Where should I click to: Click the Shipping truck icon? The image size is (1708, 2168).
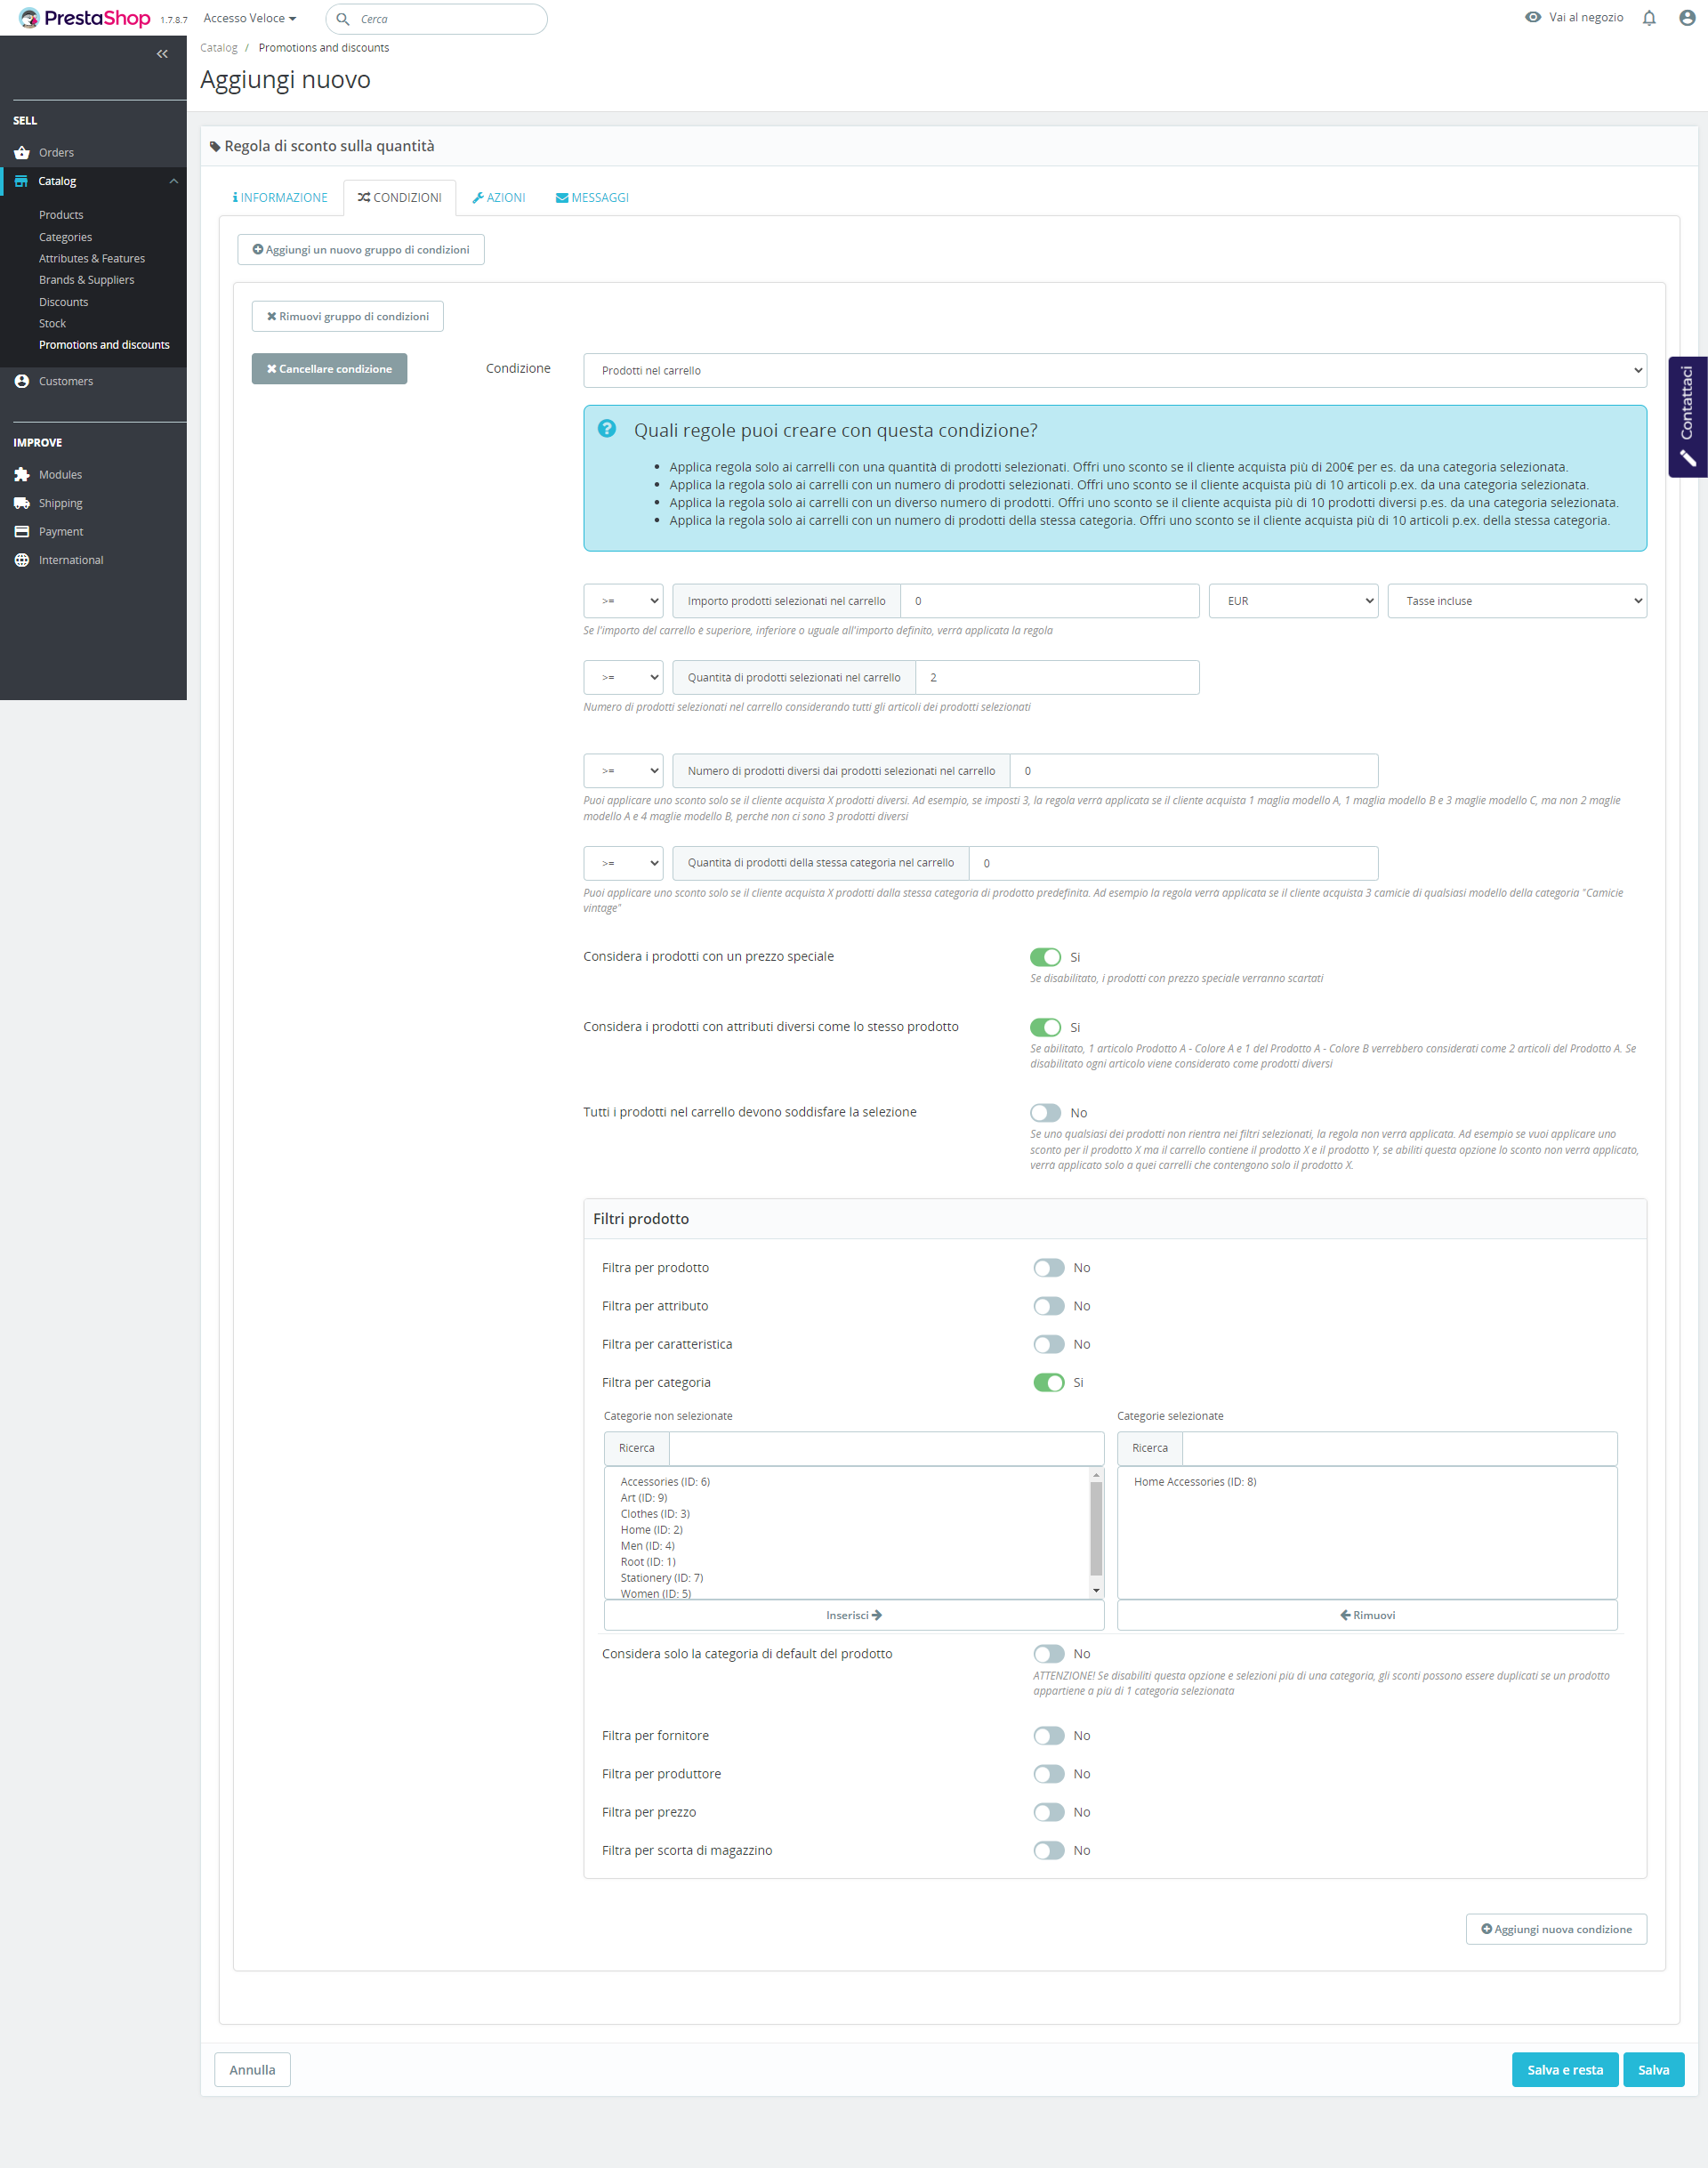click(x=22, y=503)
